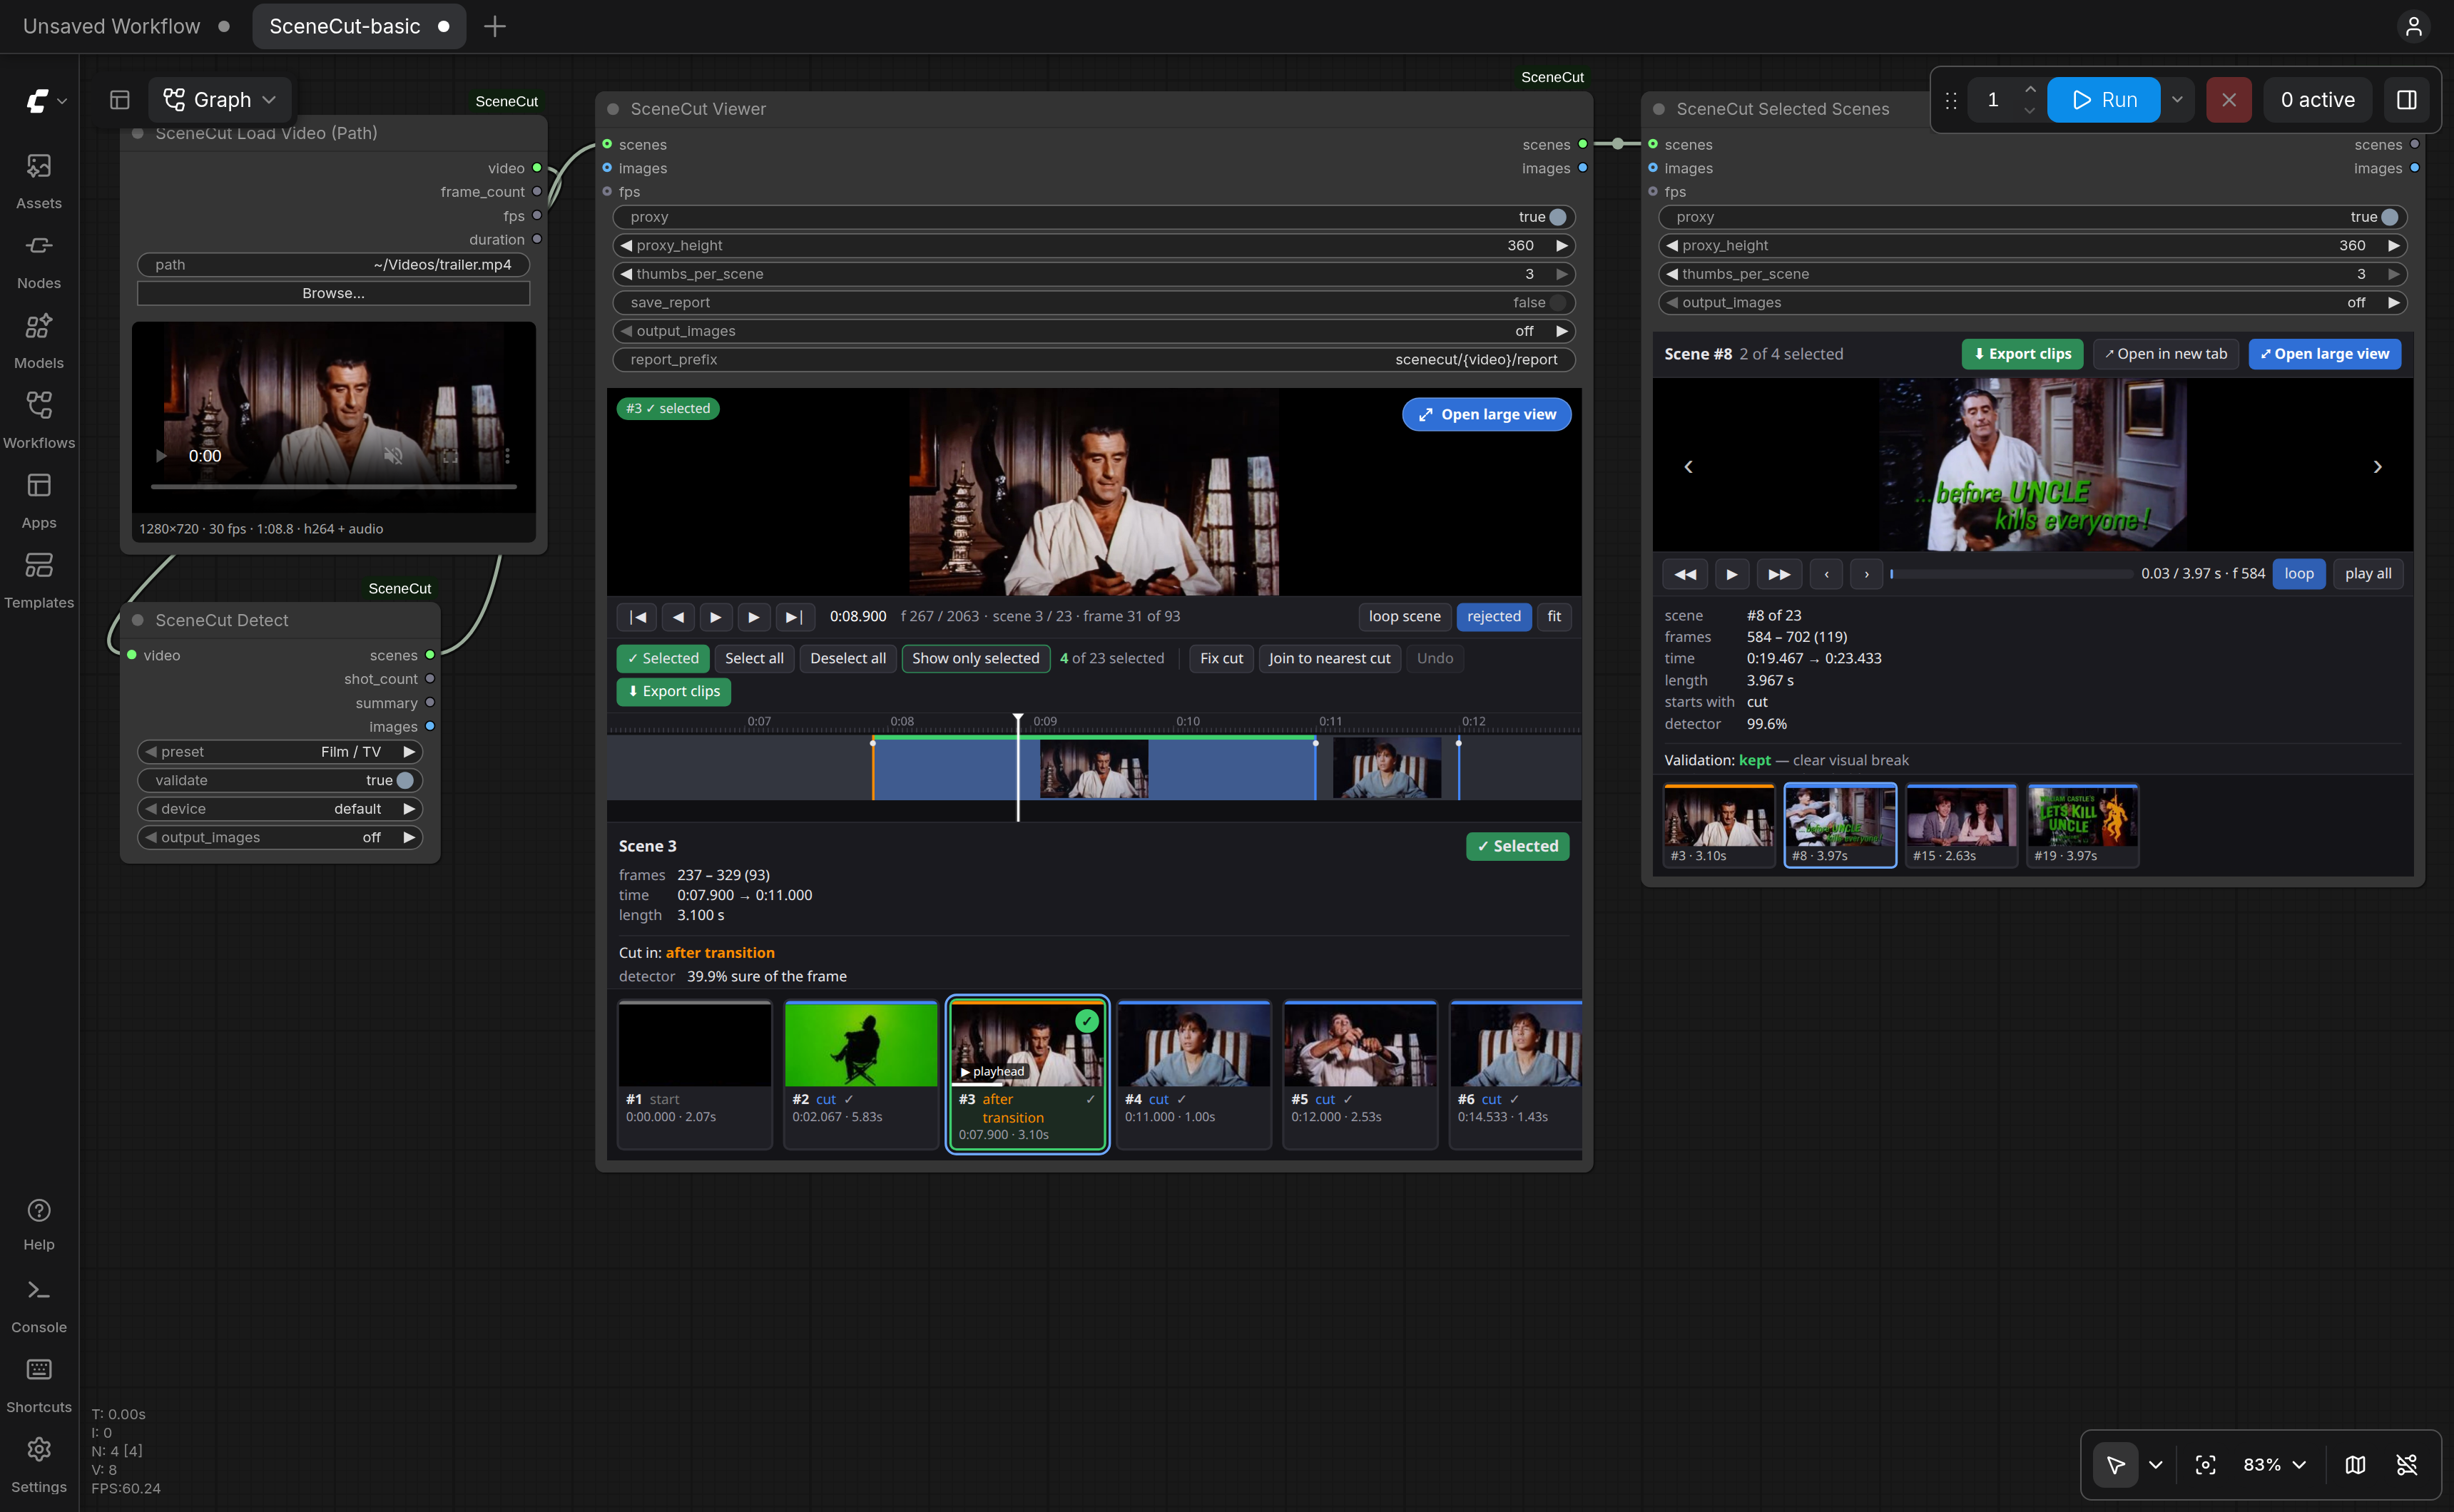Toggle the loop button in Selected Scenes
The width and height of the screenshot is (2454, 1512).
pos(2298,573)
